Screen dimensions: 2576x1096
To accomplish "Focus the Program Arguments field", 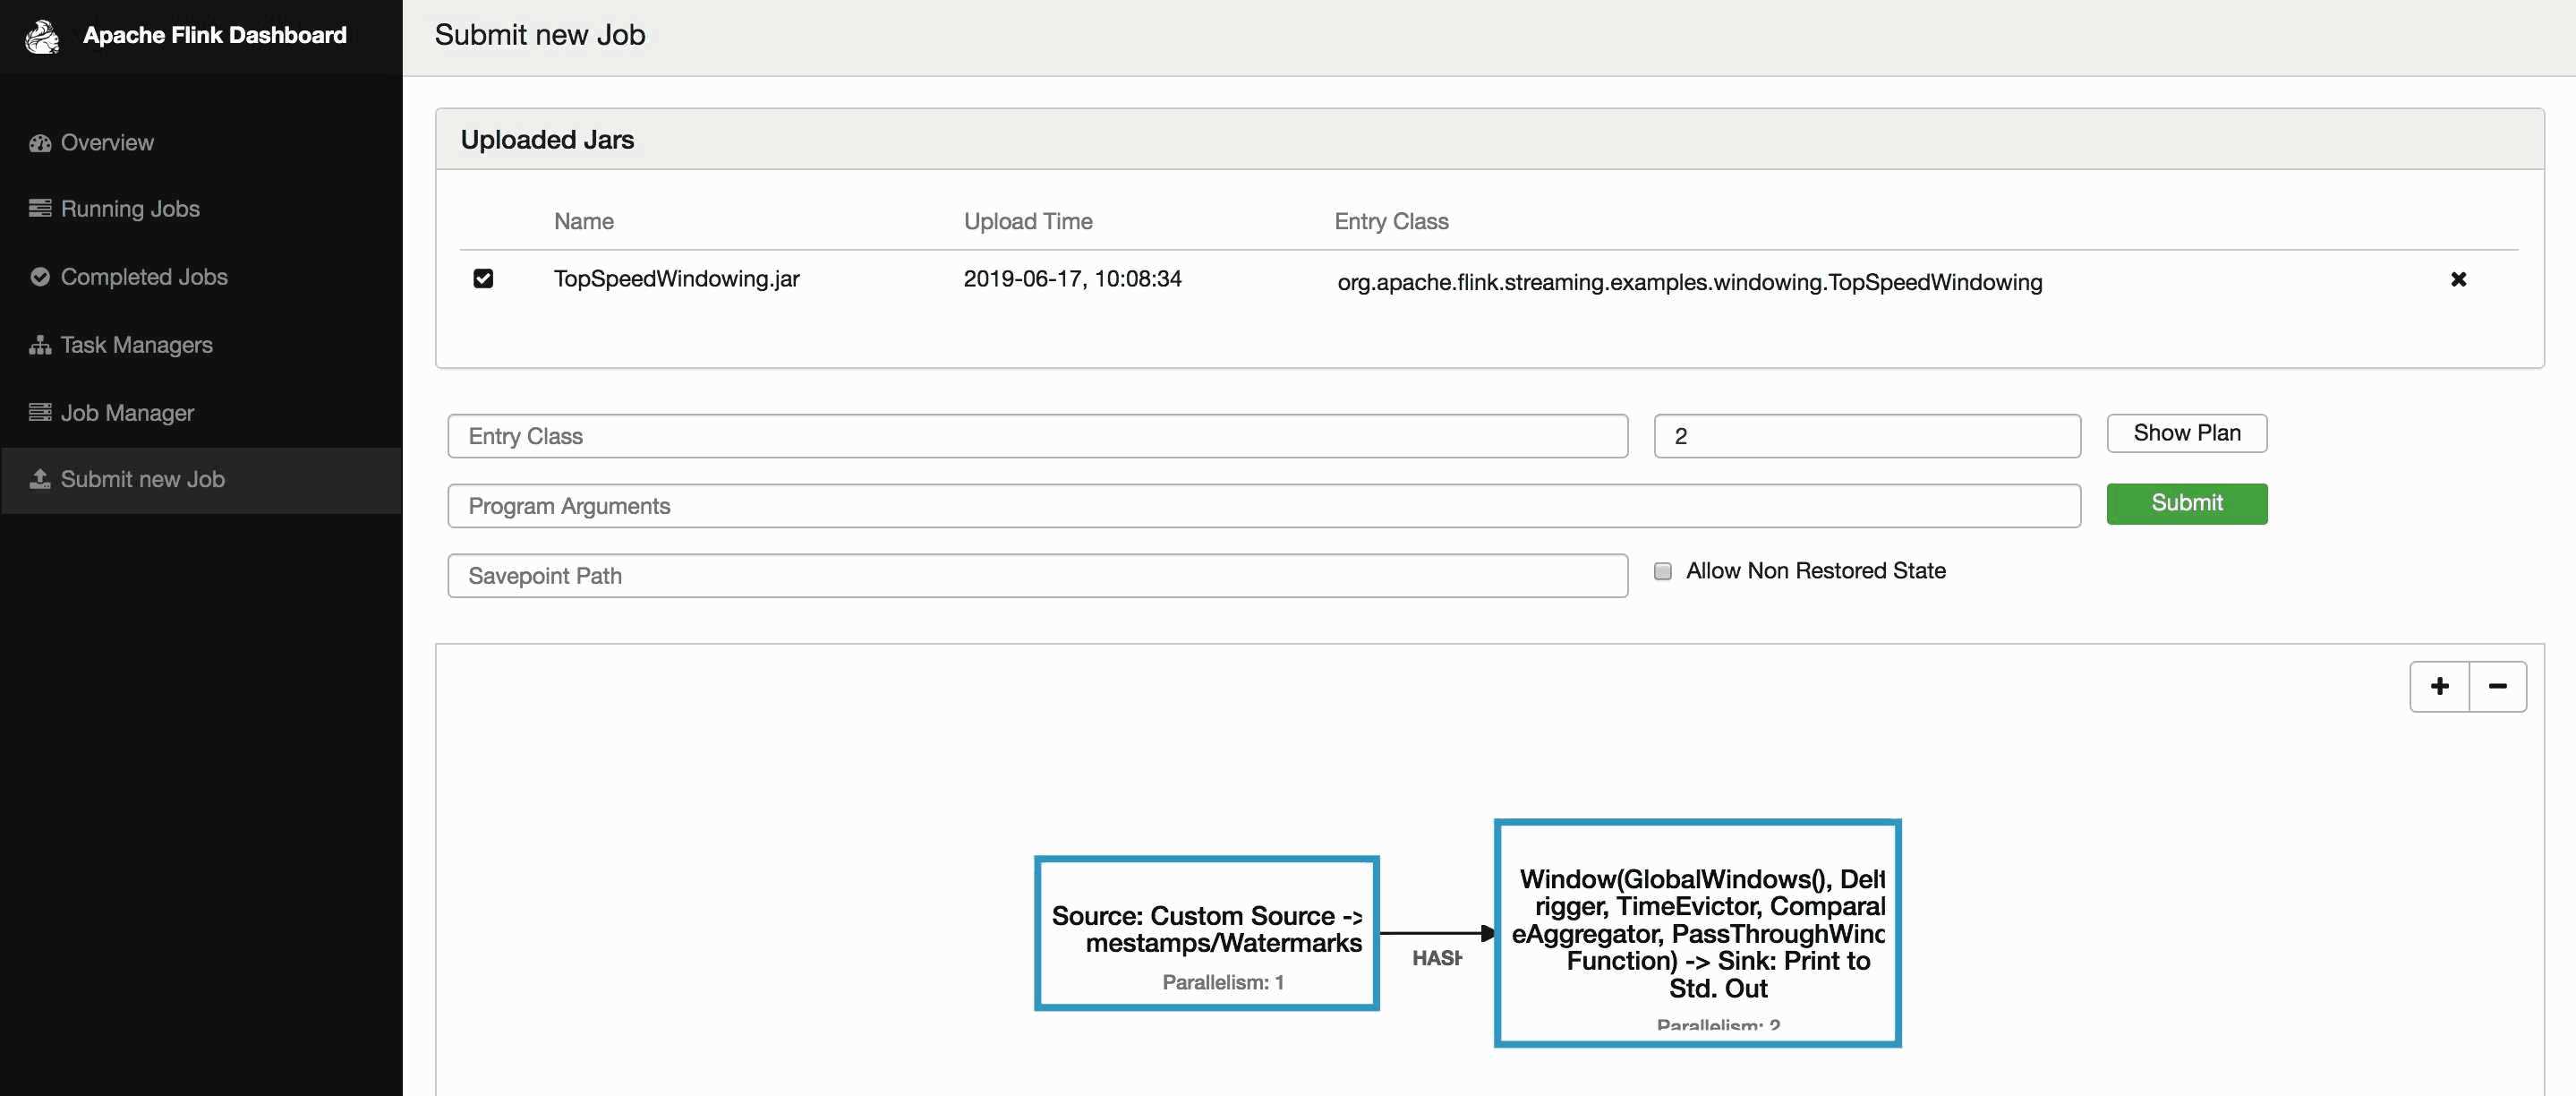I will pyautogui.click(x=1264, y=506).
